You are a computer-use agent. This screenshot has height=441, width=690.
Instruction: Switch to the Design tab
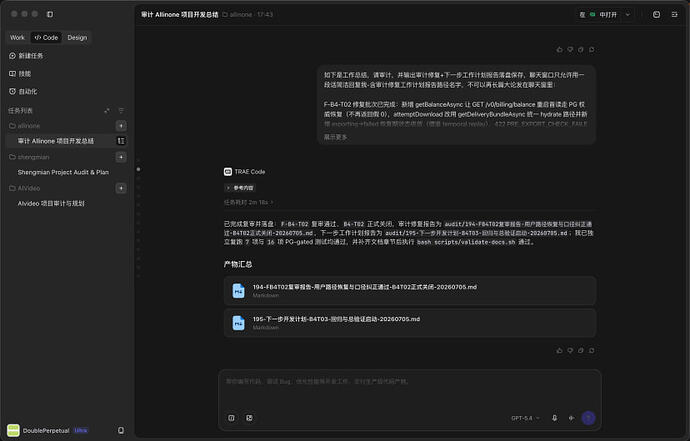pos(77,37)
